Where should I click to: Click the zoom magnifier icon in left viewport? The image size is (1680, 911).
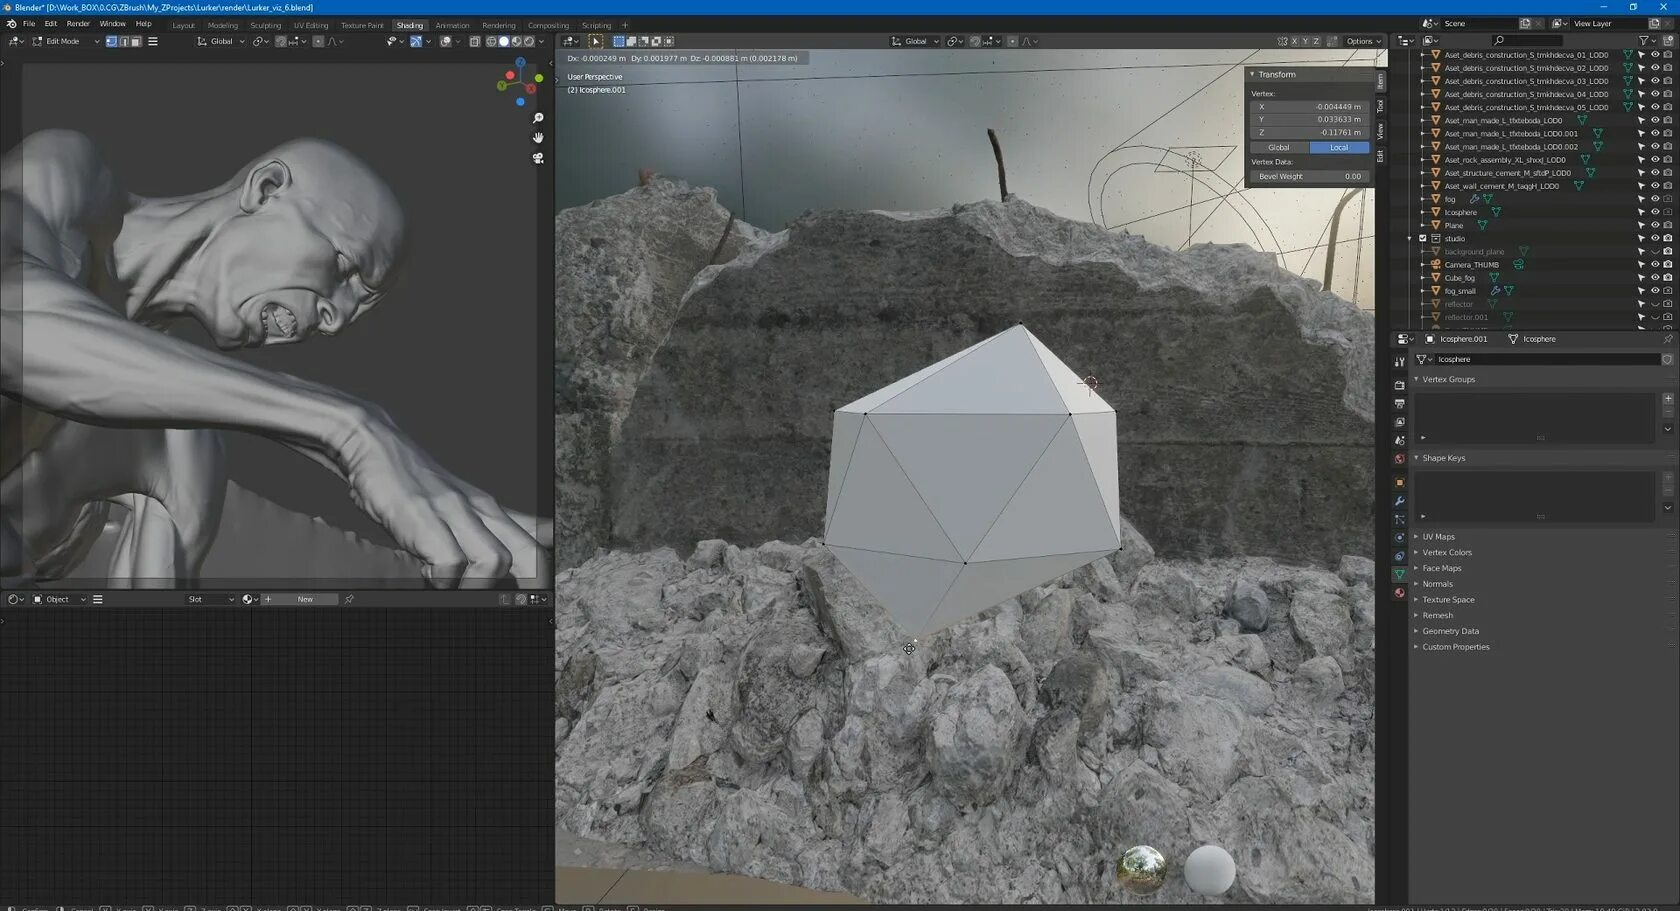click(x=538, y=118)
